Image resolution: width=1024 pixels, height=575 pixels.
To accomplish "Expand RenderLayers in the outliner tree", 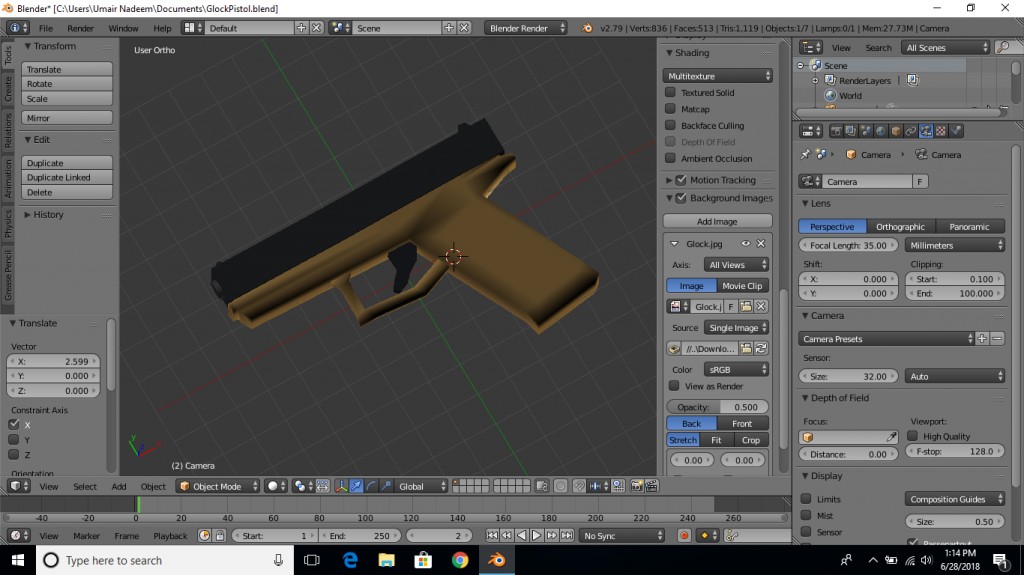I will (815, 80).
